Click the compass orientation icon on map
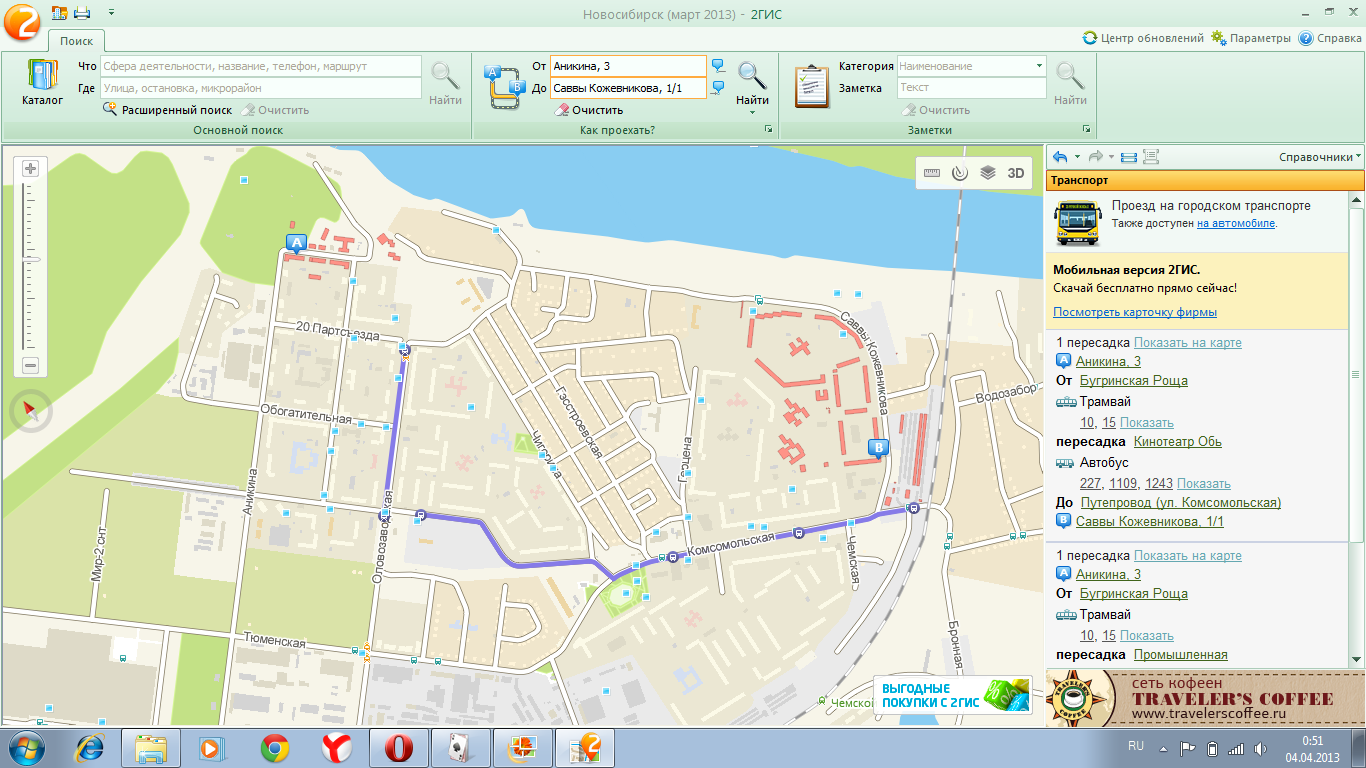The width and height of the screenshot is (1366, 768). pos(30,411)
